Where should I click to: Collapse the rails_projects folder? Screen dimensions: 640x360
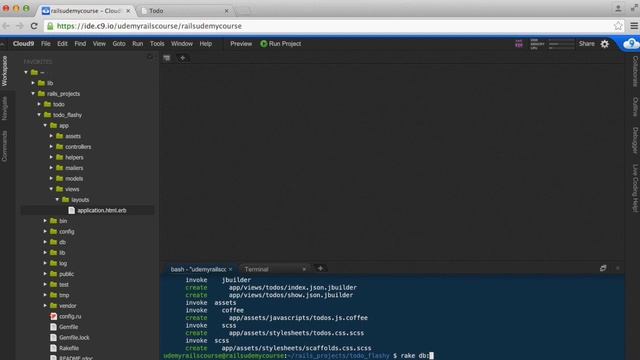coord(33,93)
